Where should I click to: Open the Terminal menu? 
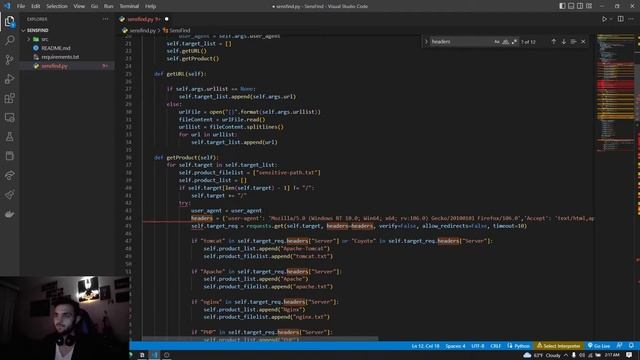[x=129, y=6]
